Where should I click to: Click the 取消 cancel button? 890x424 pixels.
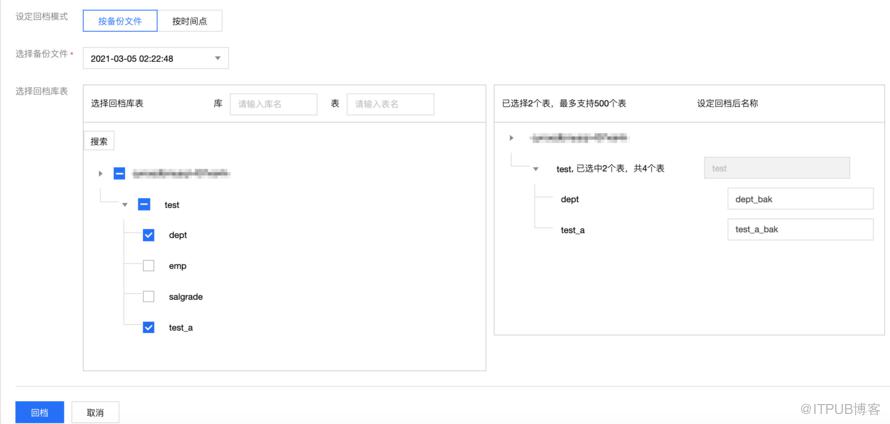95,413
